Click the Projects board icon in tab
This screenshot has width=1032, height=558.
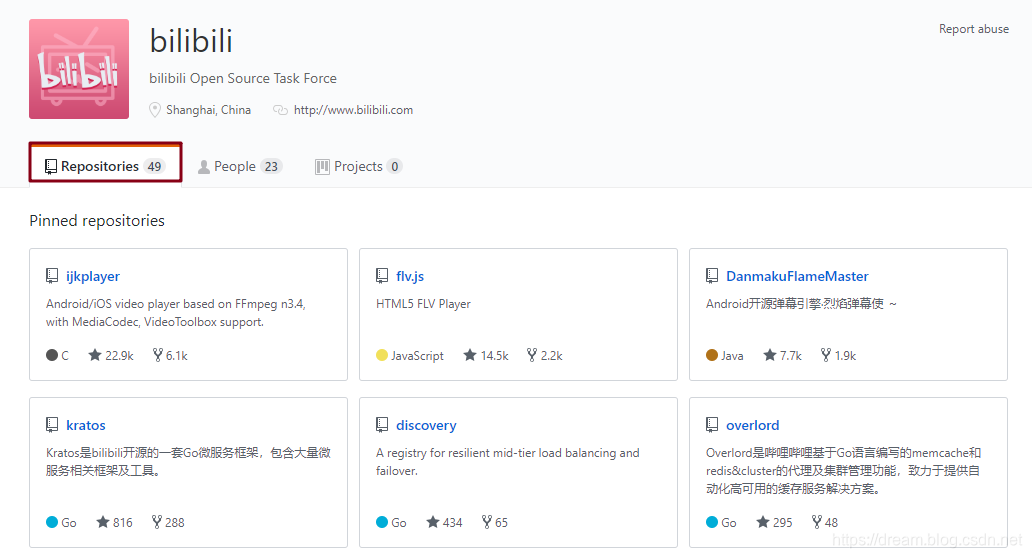click(x=322, y=167)
